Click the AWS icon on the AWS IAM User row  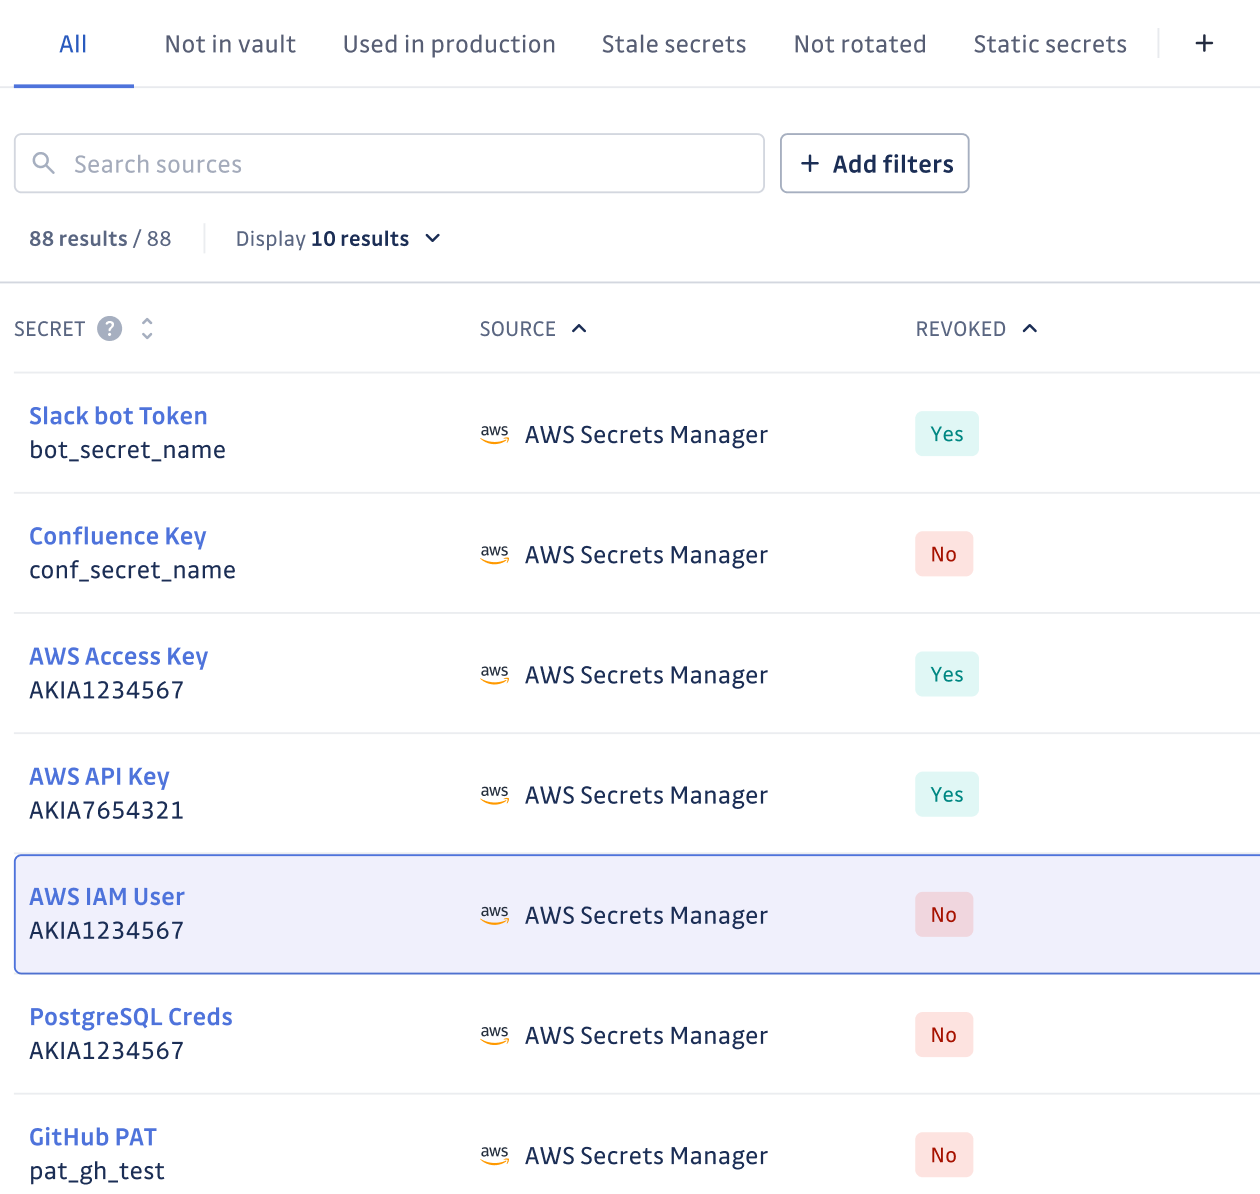click(x=495, y=914)
